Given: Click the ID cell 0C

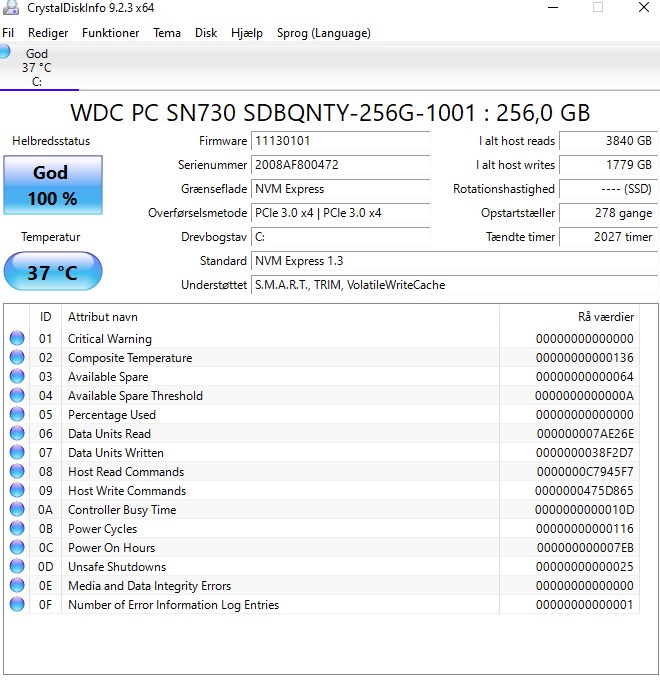Looking at the screenshot, I should click(x=46, y=548).
